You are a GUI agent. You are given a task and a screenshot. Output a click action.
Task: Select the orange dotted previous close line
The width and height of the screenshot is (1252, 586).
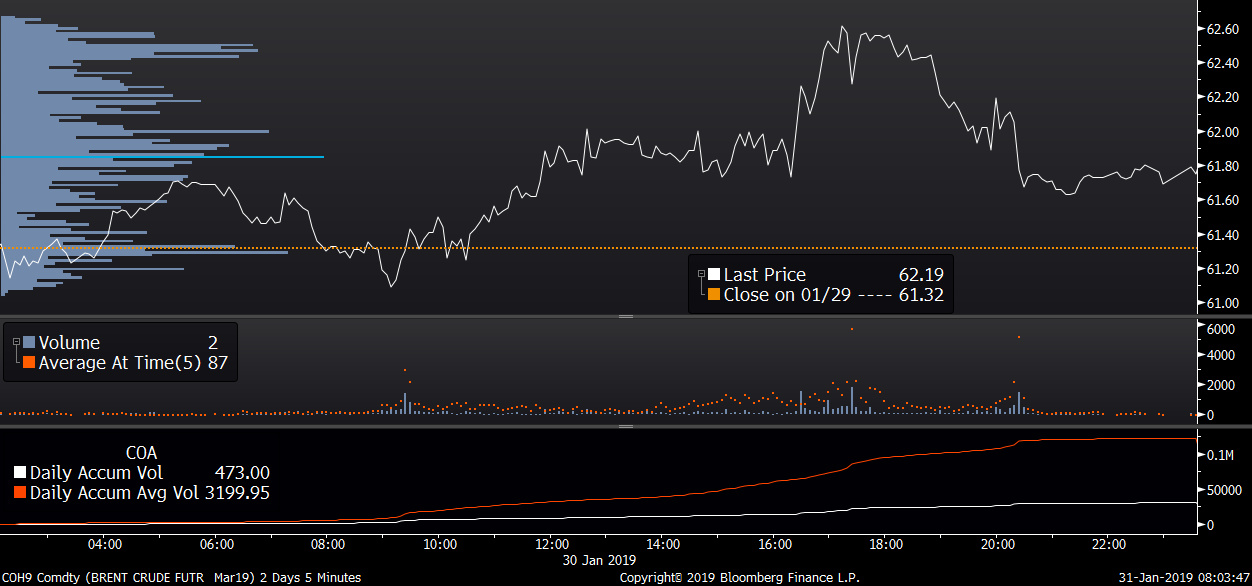coord(500,248)
